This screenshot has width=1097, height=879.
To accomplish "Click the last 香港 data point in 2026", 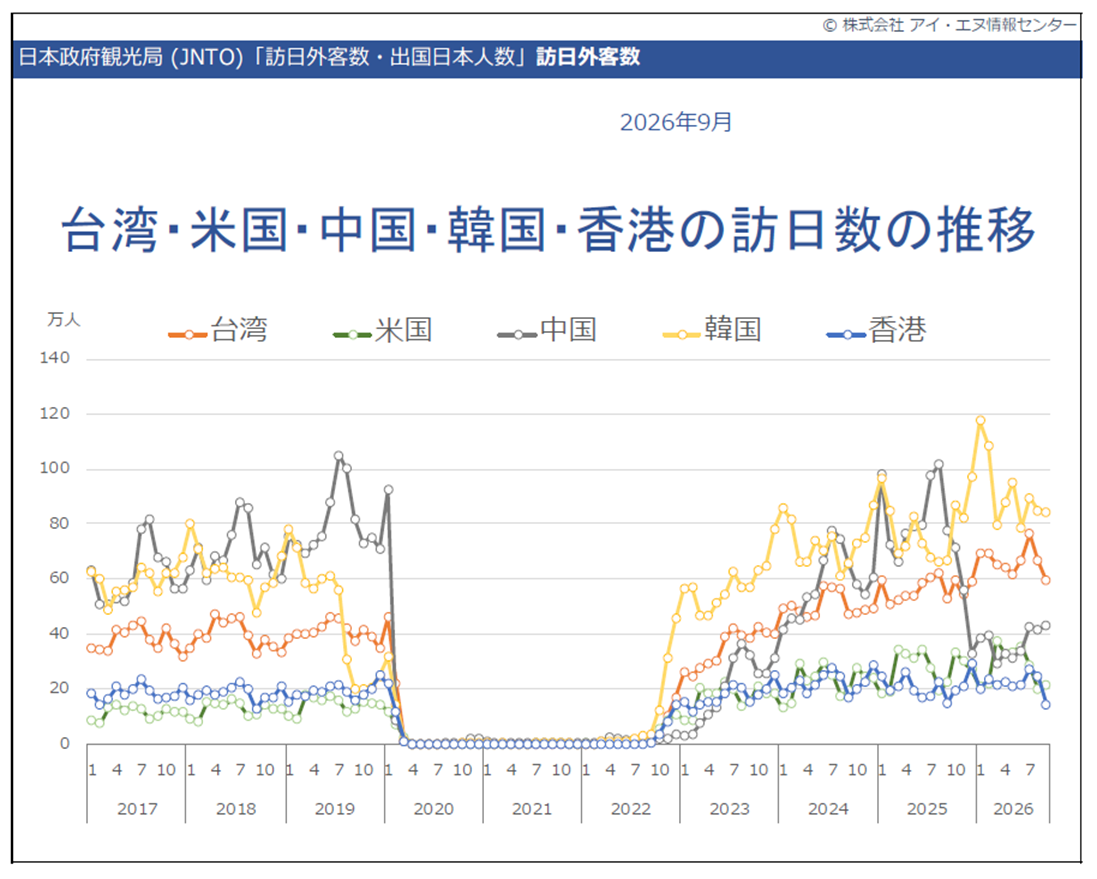I will (1046, 705).
